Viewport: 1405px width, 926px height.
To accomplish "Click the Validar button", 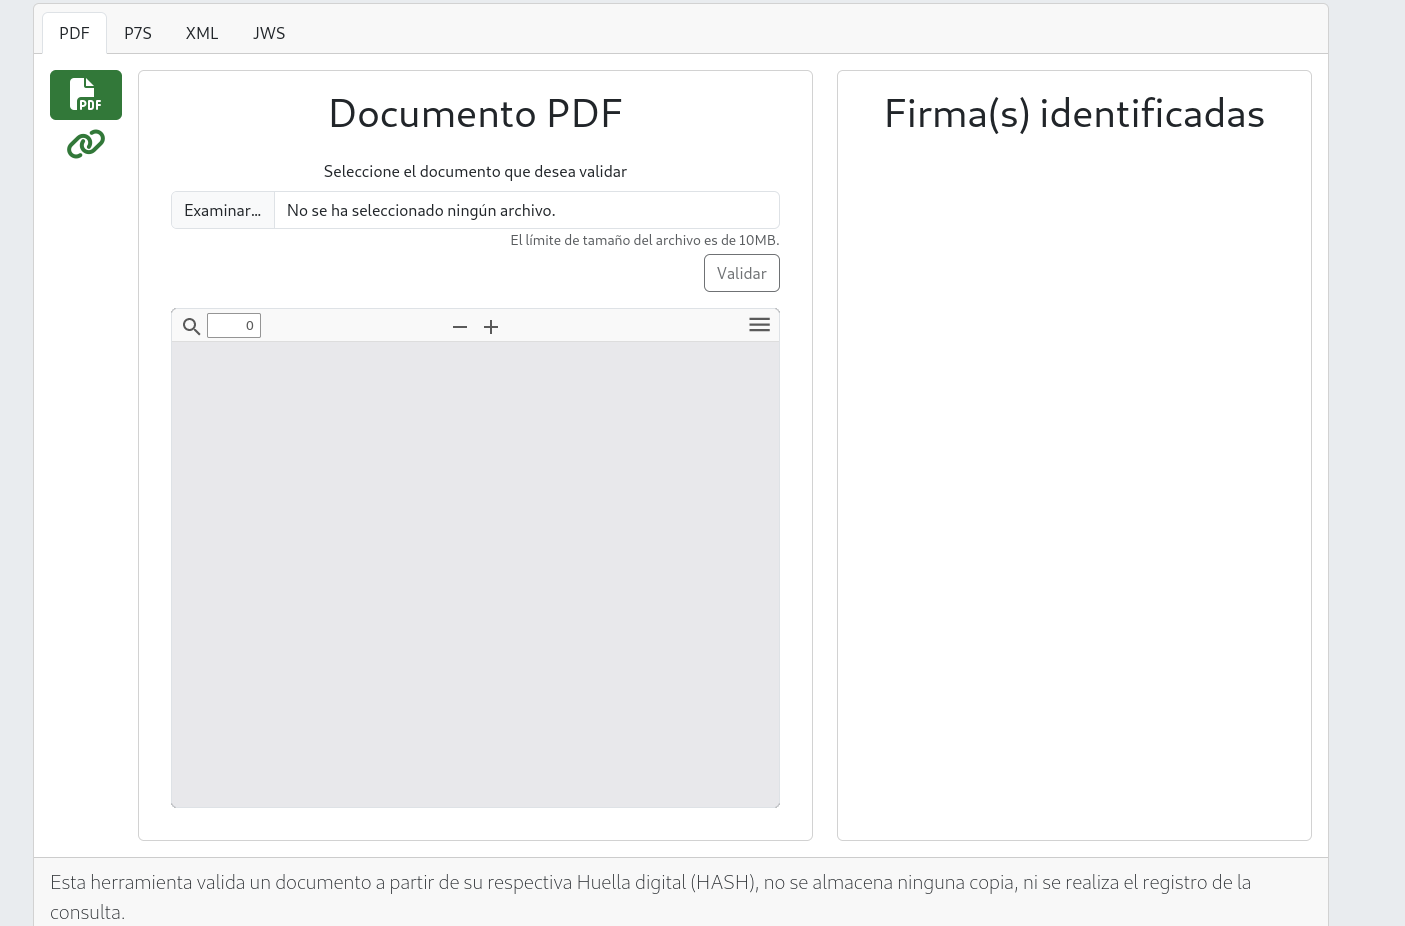I will tap(741, 273).
